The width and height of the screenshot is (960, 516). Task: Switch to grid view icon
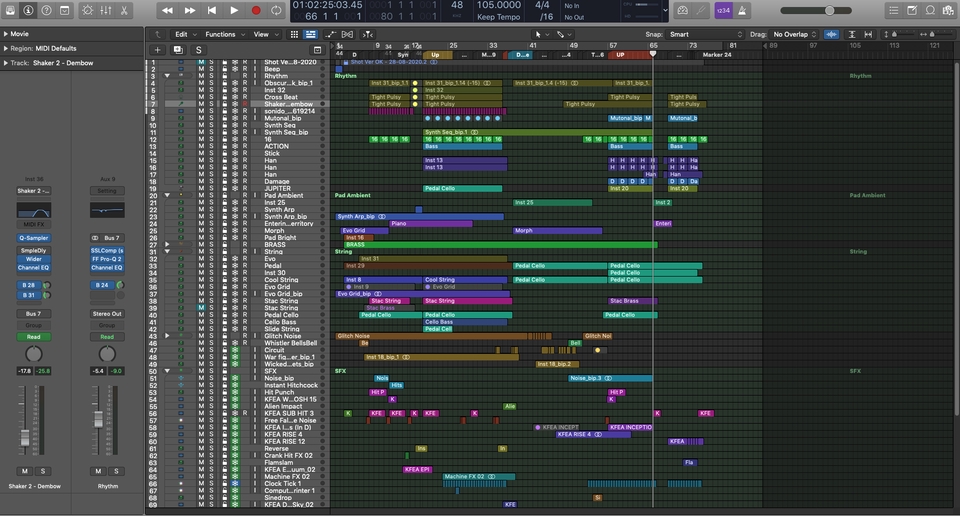294,34
